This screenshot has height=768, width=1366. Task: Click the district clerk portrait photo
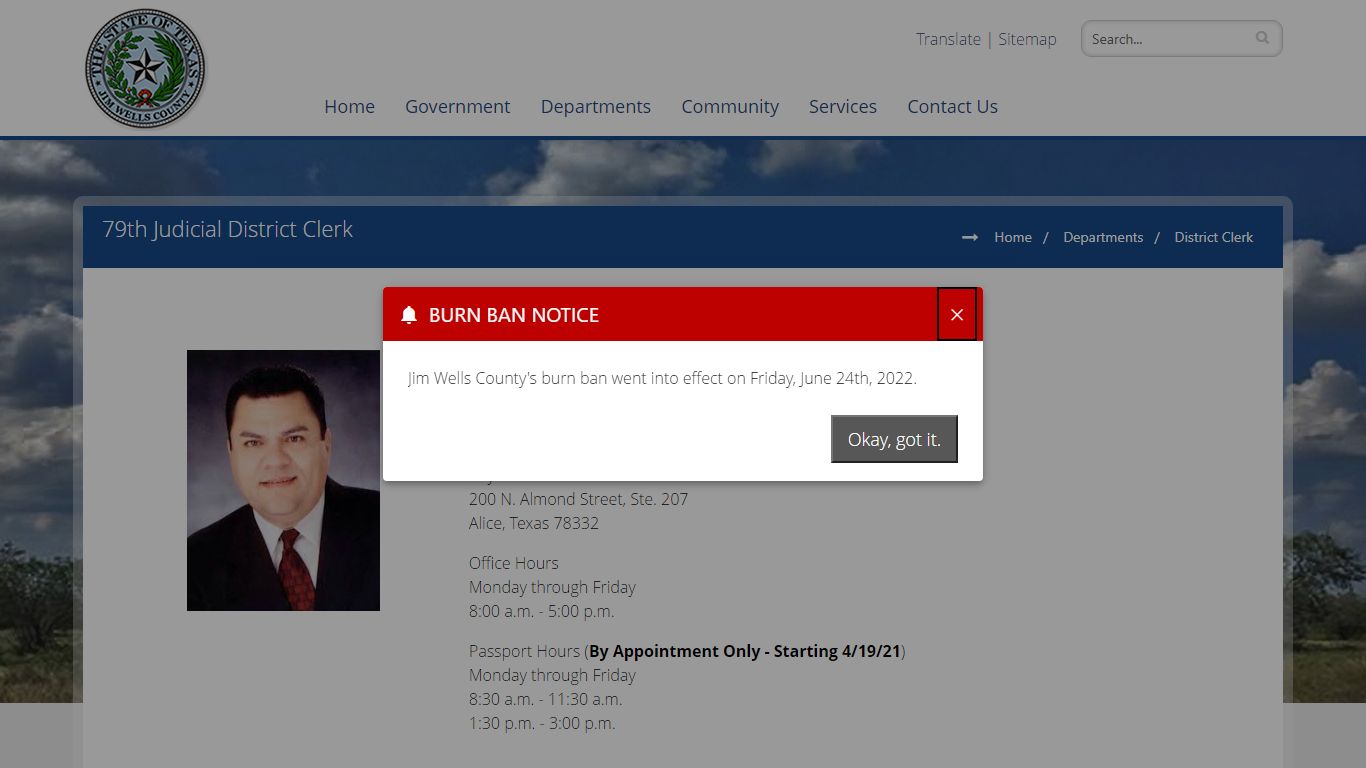(x=283, y=480)
